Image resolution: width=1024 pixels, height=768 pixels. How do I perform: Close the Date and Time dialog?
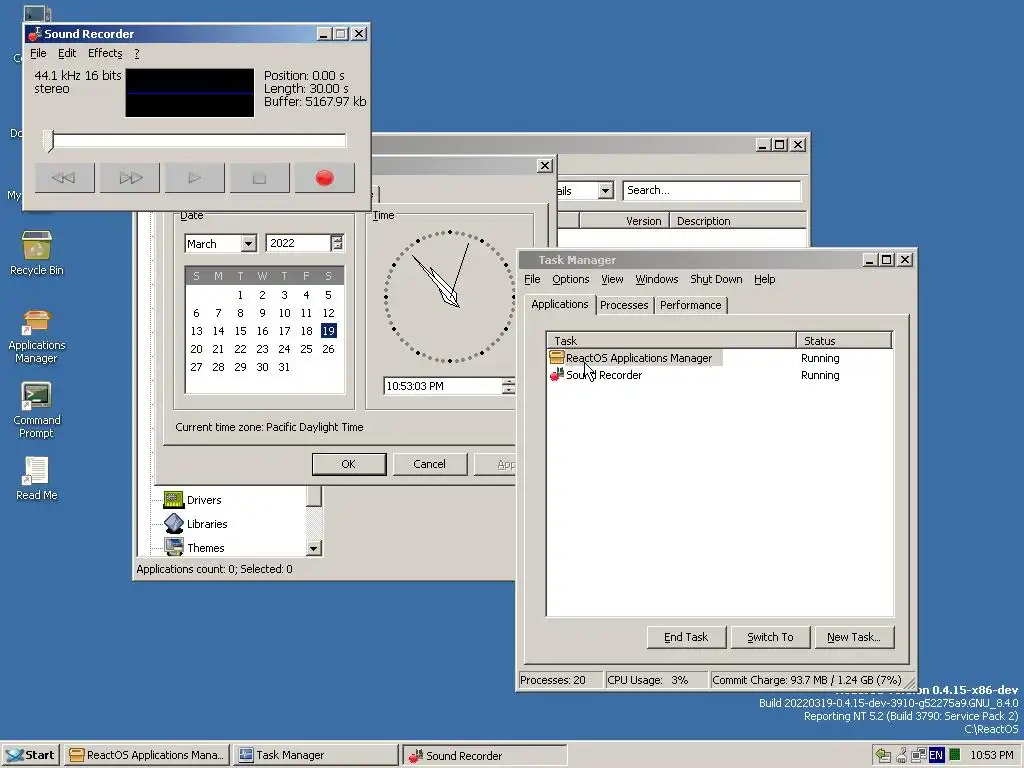[545, 166]
